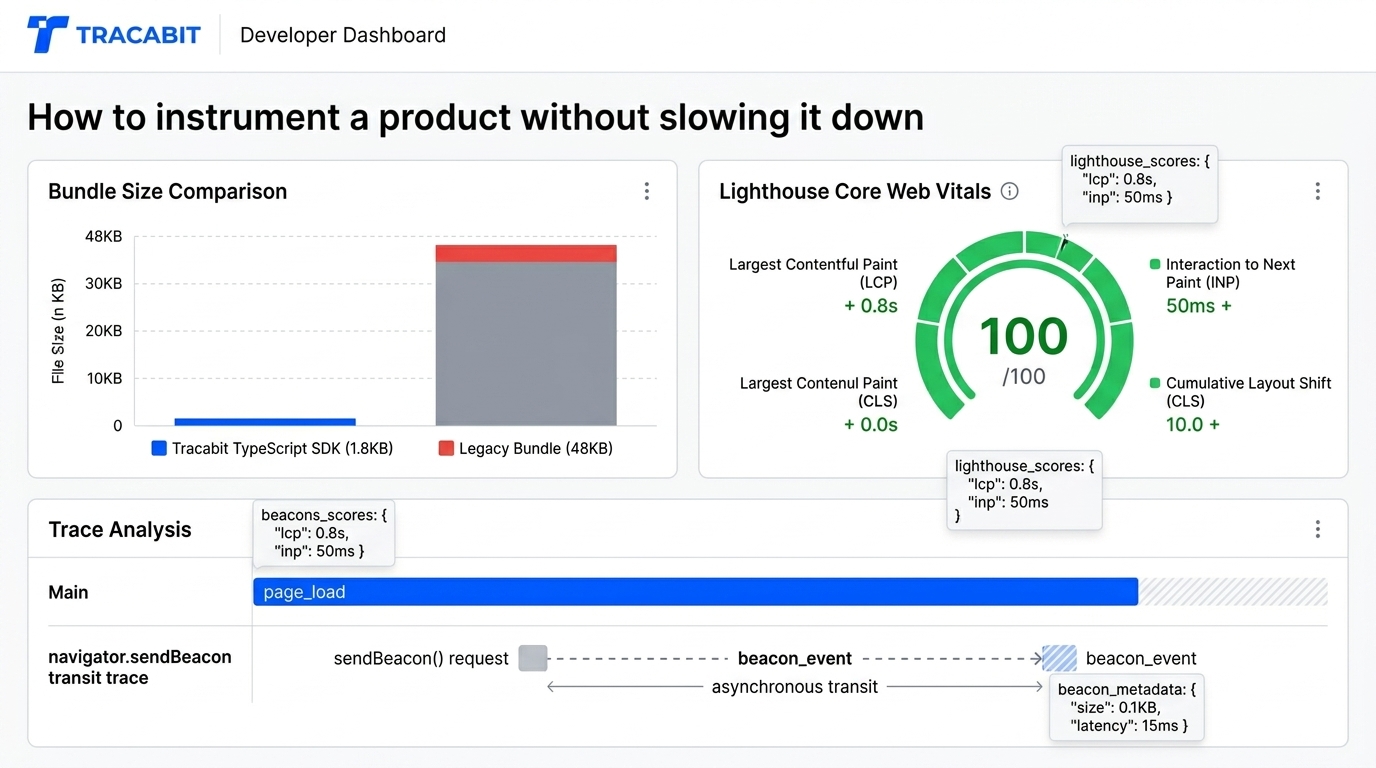Click the TRACABIT wordmark
Viewport: 1376px width, 768px height.
[138, 36]
